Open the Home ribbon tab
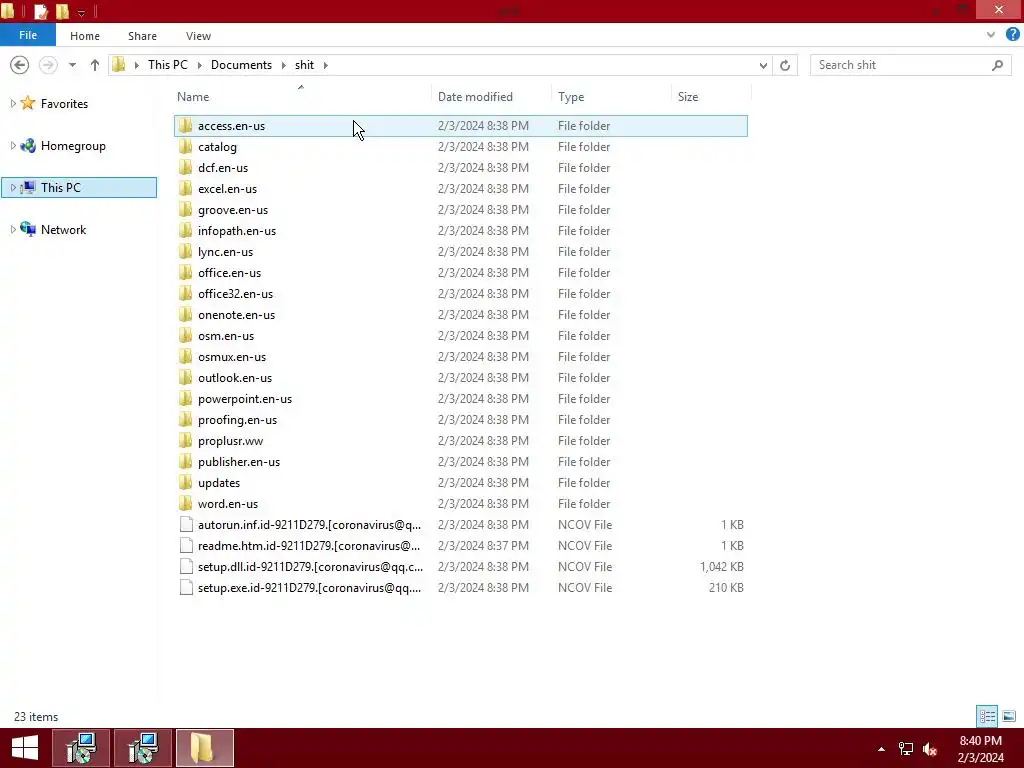This screenshot has width=1024, height=768. click(85, 36)
